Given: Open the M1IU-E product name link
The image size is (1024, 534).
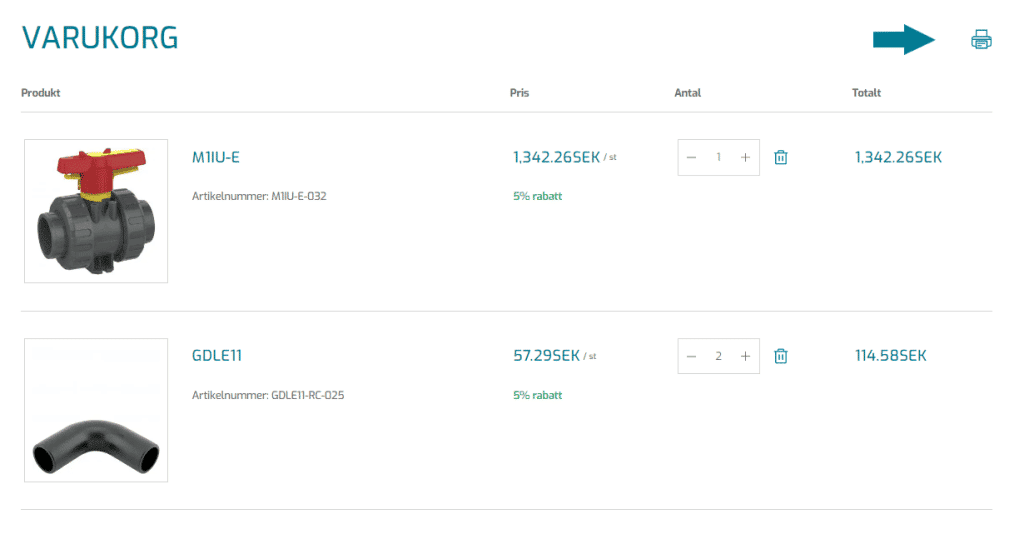Looking at the screenshot, I should [216, 157].
